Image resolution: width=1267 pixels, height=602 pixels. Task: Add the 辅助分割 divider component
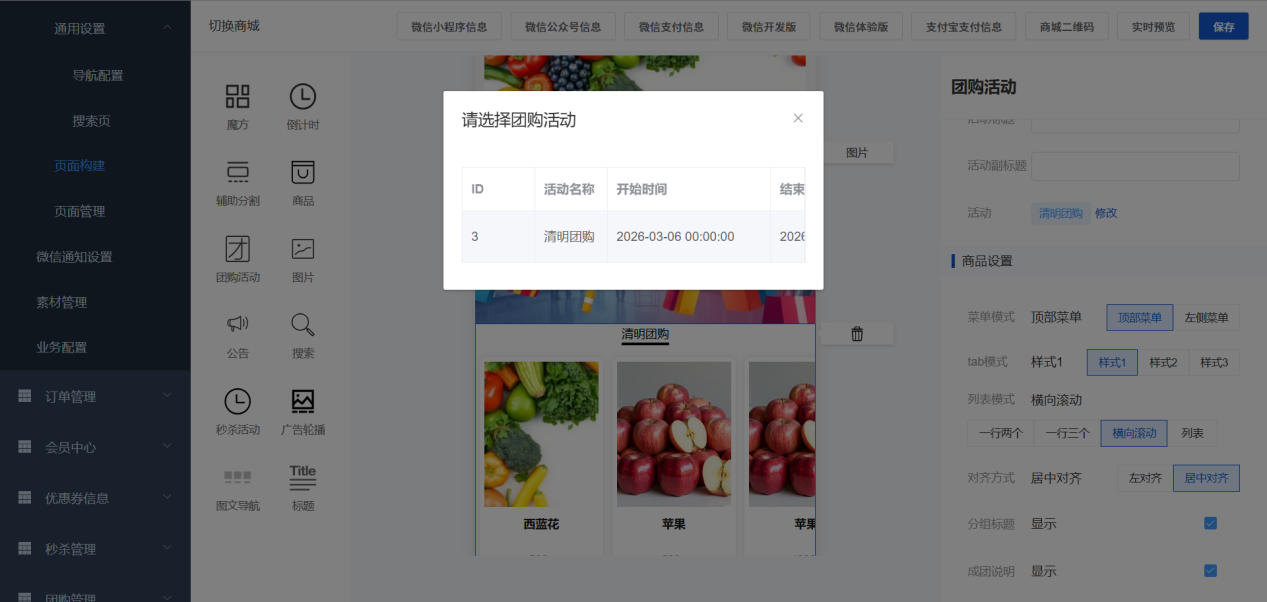click(x=237, y=173)
